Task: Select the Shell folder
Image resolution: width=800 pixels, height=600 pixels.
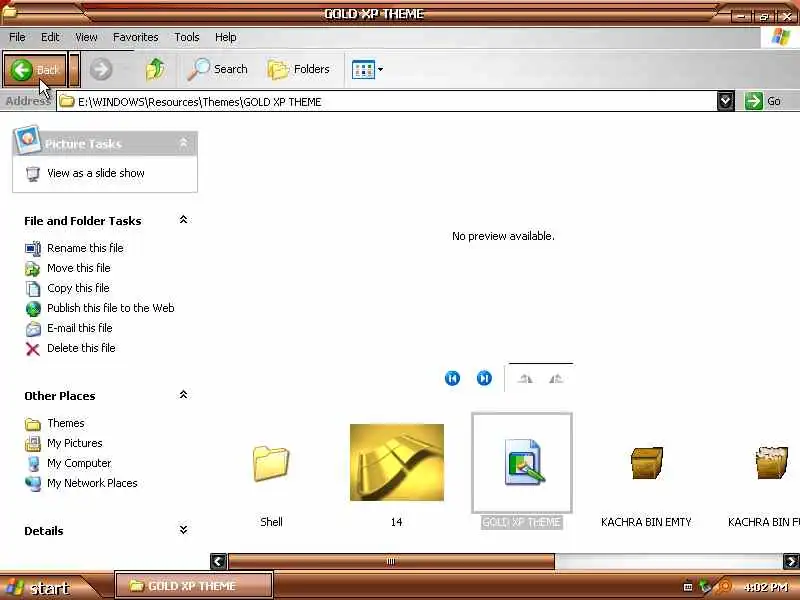Action: [271, 464]
